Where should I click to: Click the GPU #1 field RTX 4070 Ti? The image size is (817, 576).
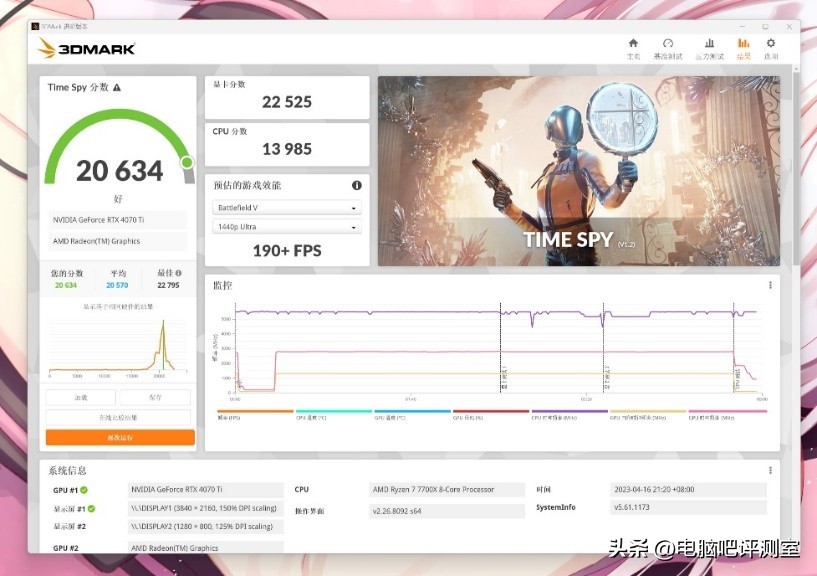205,489
